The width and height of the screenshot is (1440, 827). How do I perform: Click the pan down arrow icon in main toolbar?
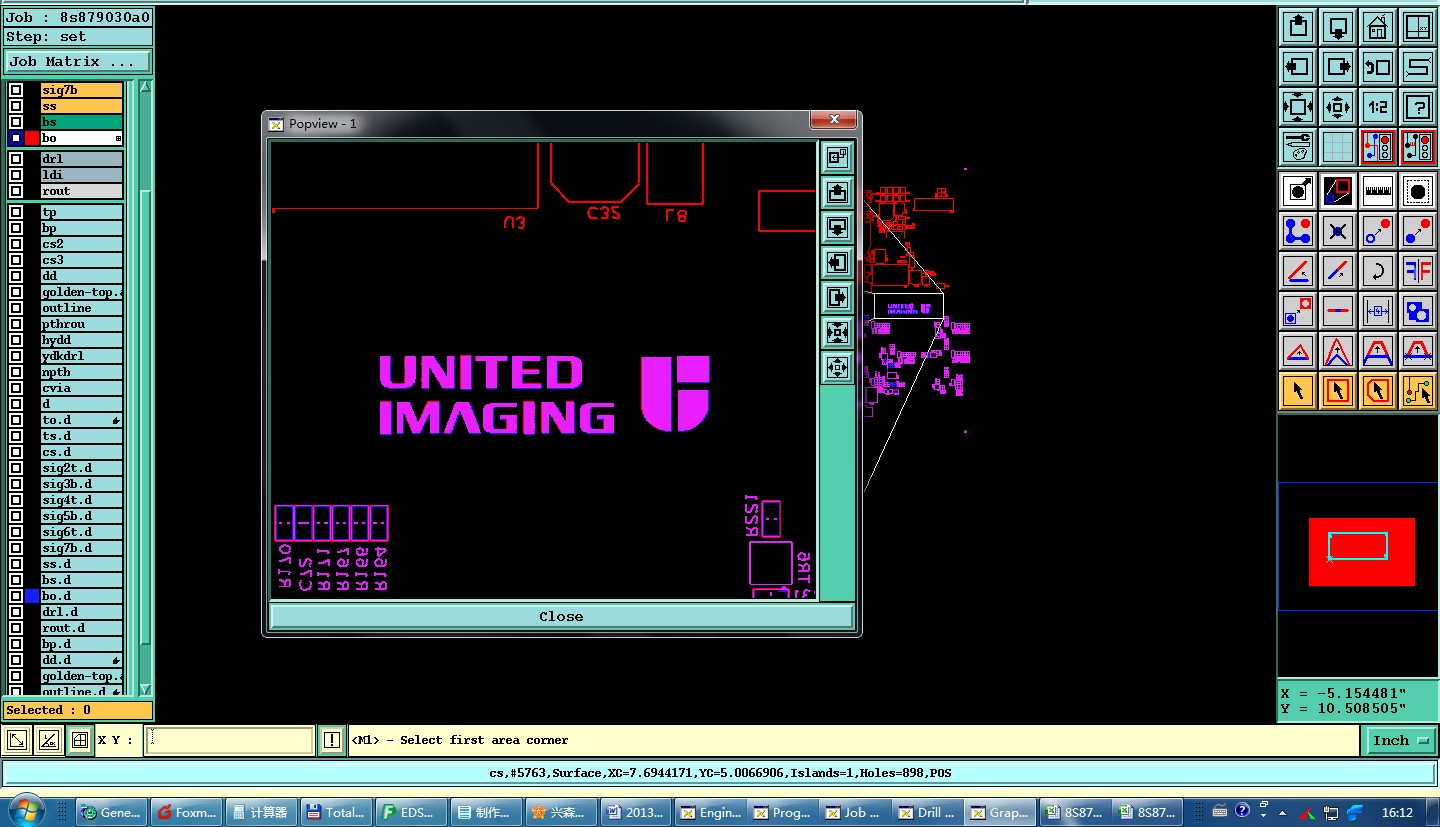(x=1338, y=27)
